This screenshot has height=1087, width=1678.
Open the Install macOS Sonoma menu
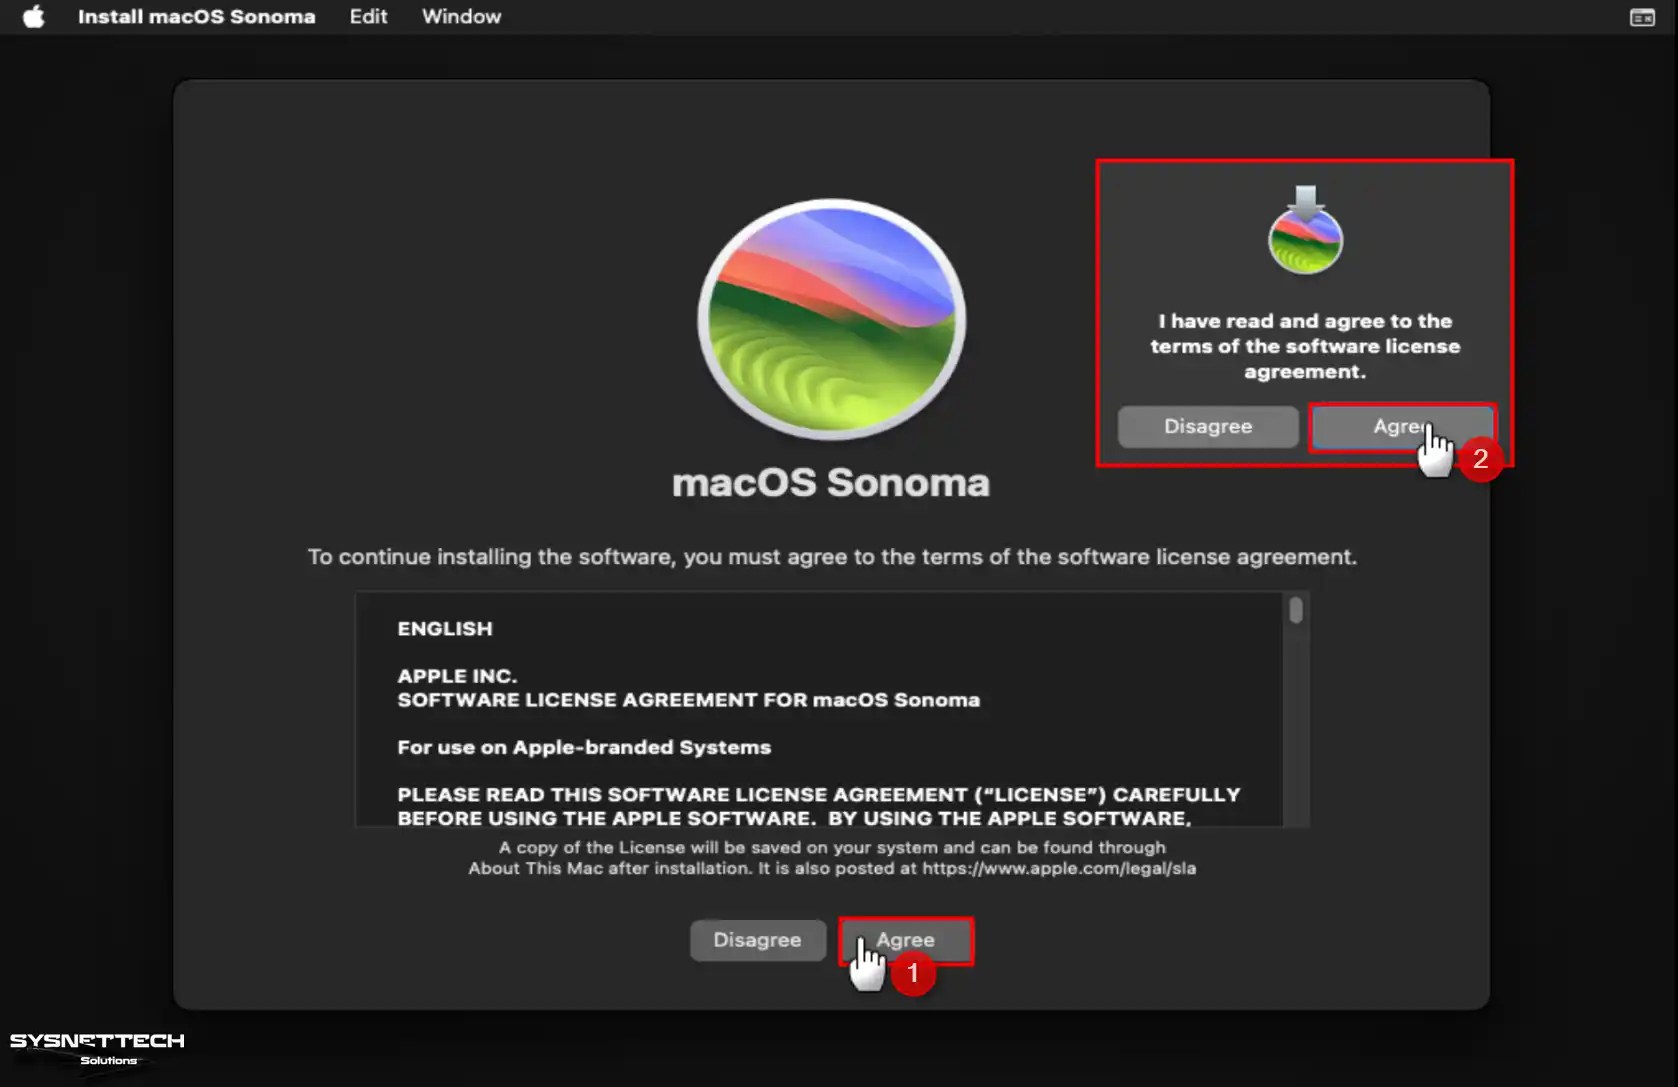click(196, 16)
